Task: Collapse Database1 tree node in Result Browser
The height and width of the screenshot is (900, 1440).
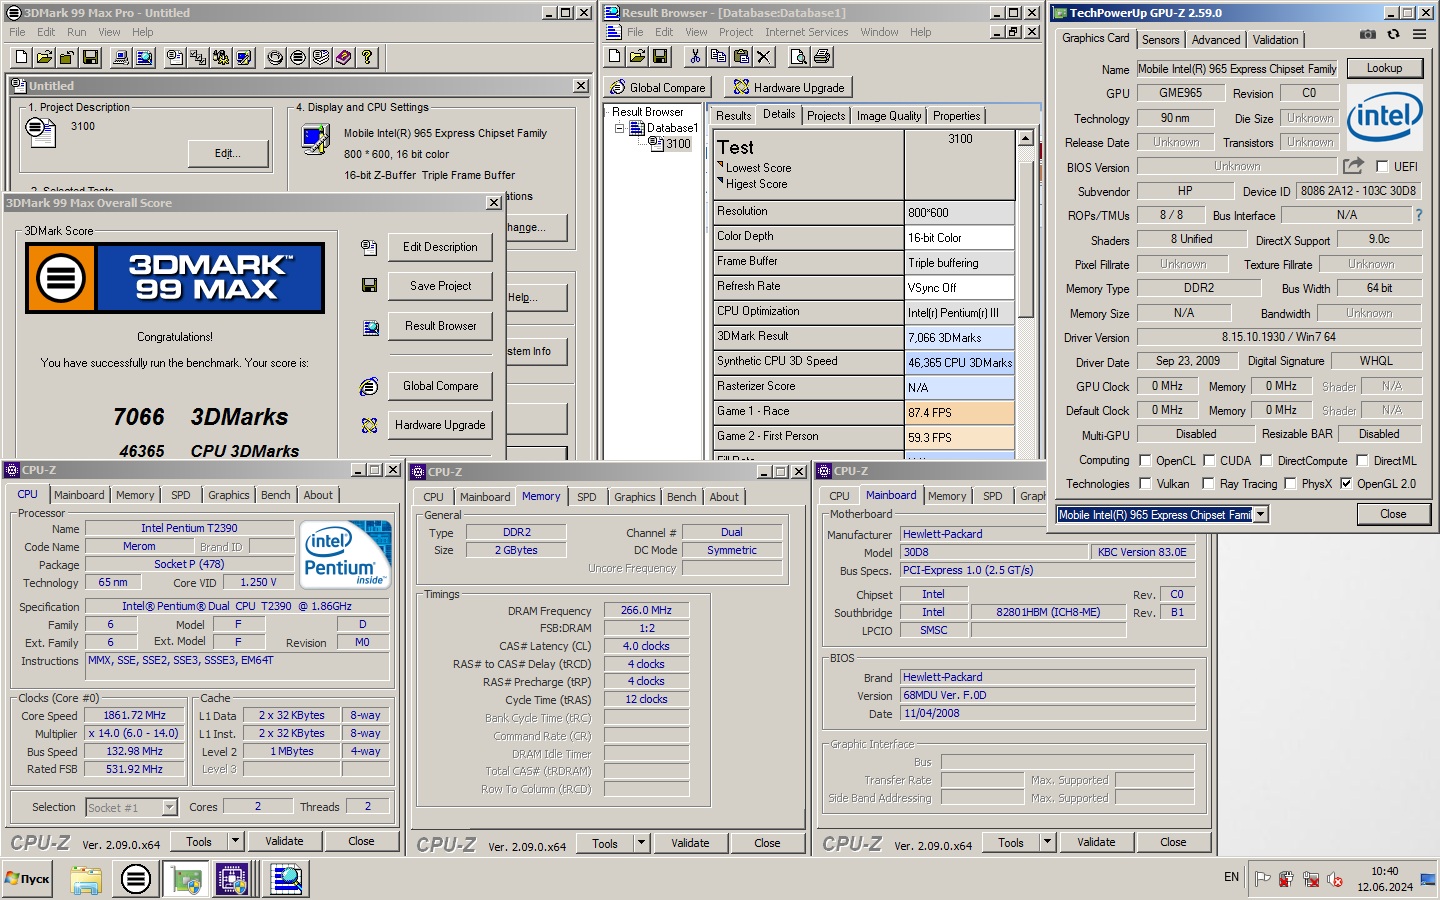Action: [x=620, y=128]
